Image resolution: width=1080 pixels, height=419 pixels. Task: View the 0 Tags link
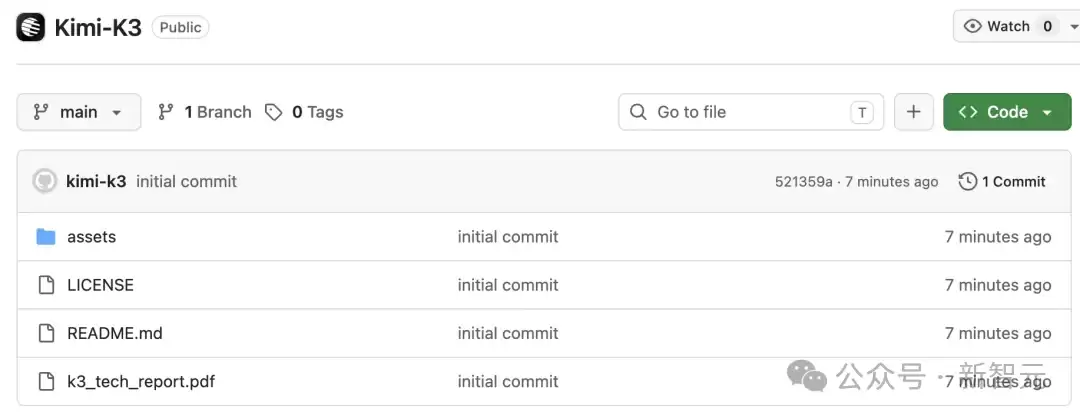pos(304,112)
